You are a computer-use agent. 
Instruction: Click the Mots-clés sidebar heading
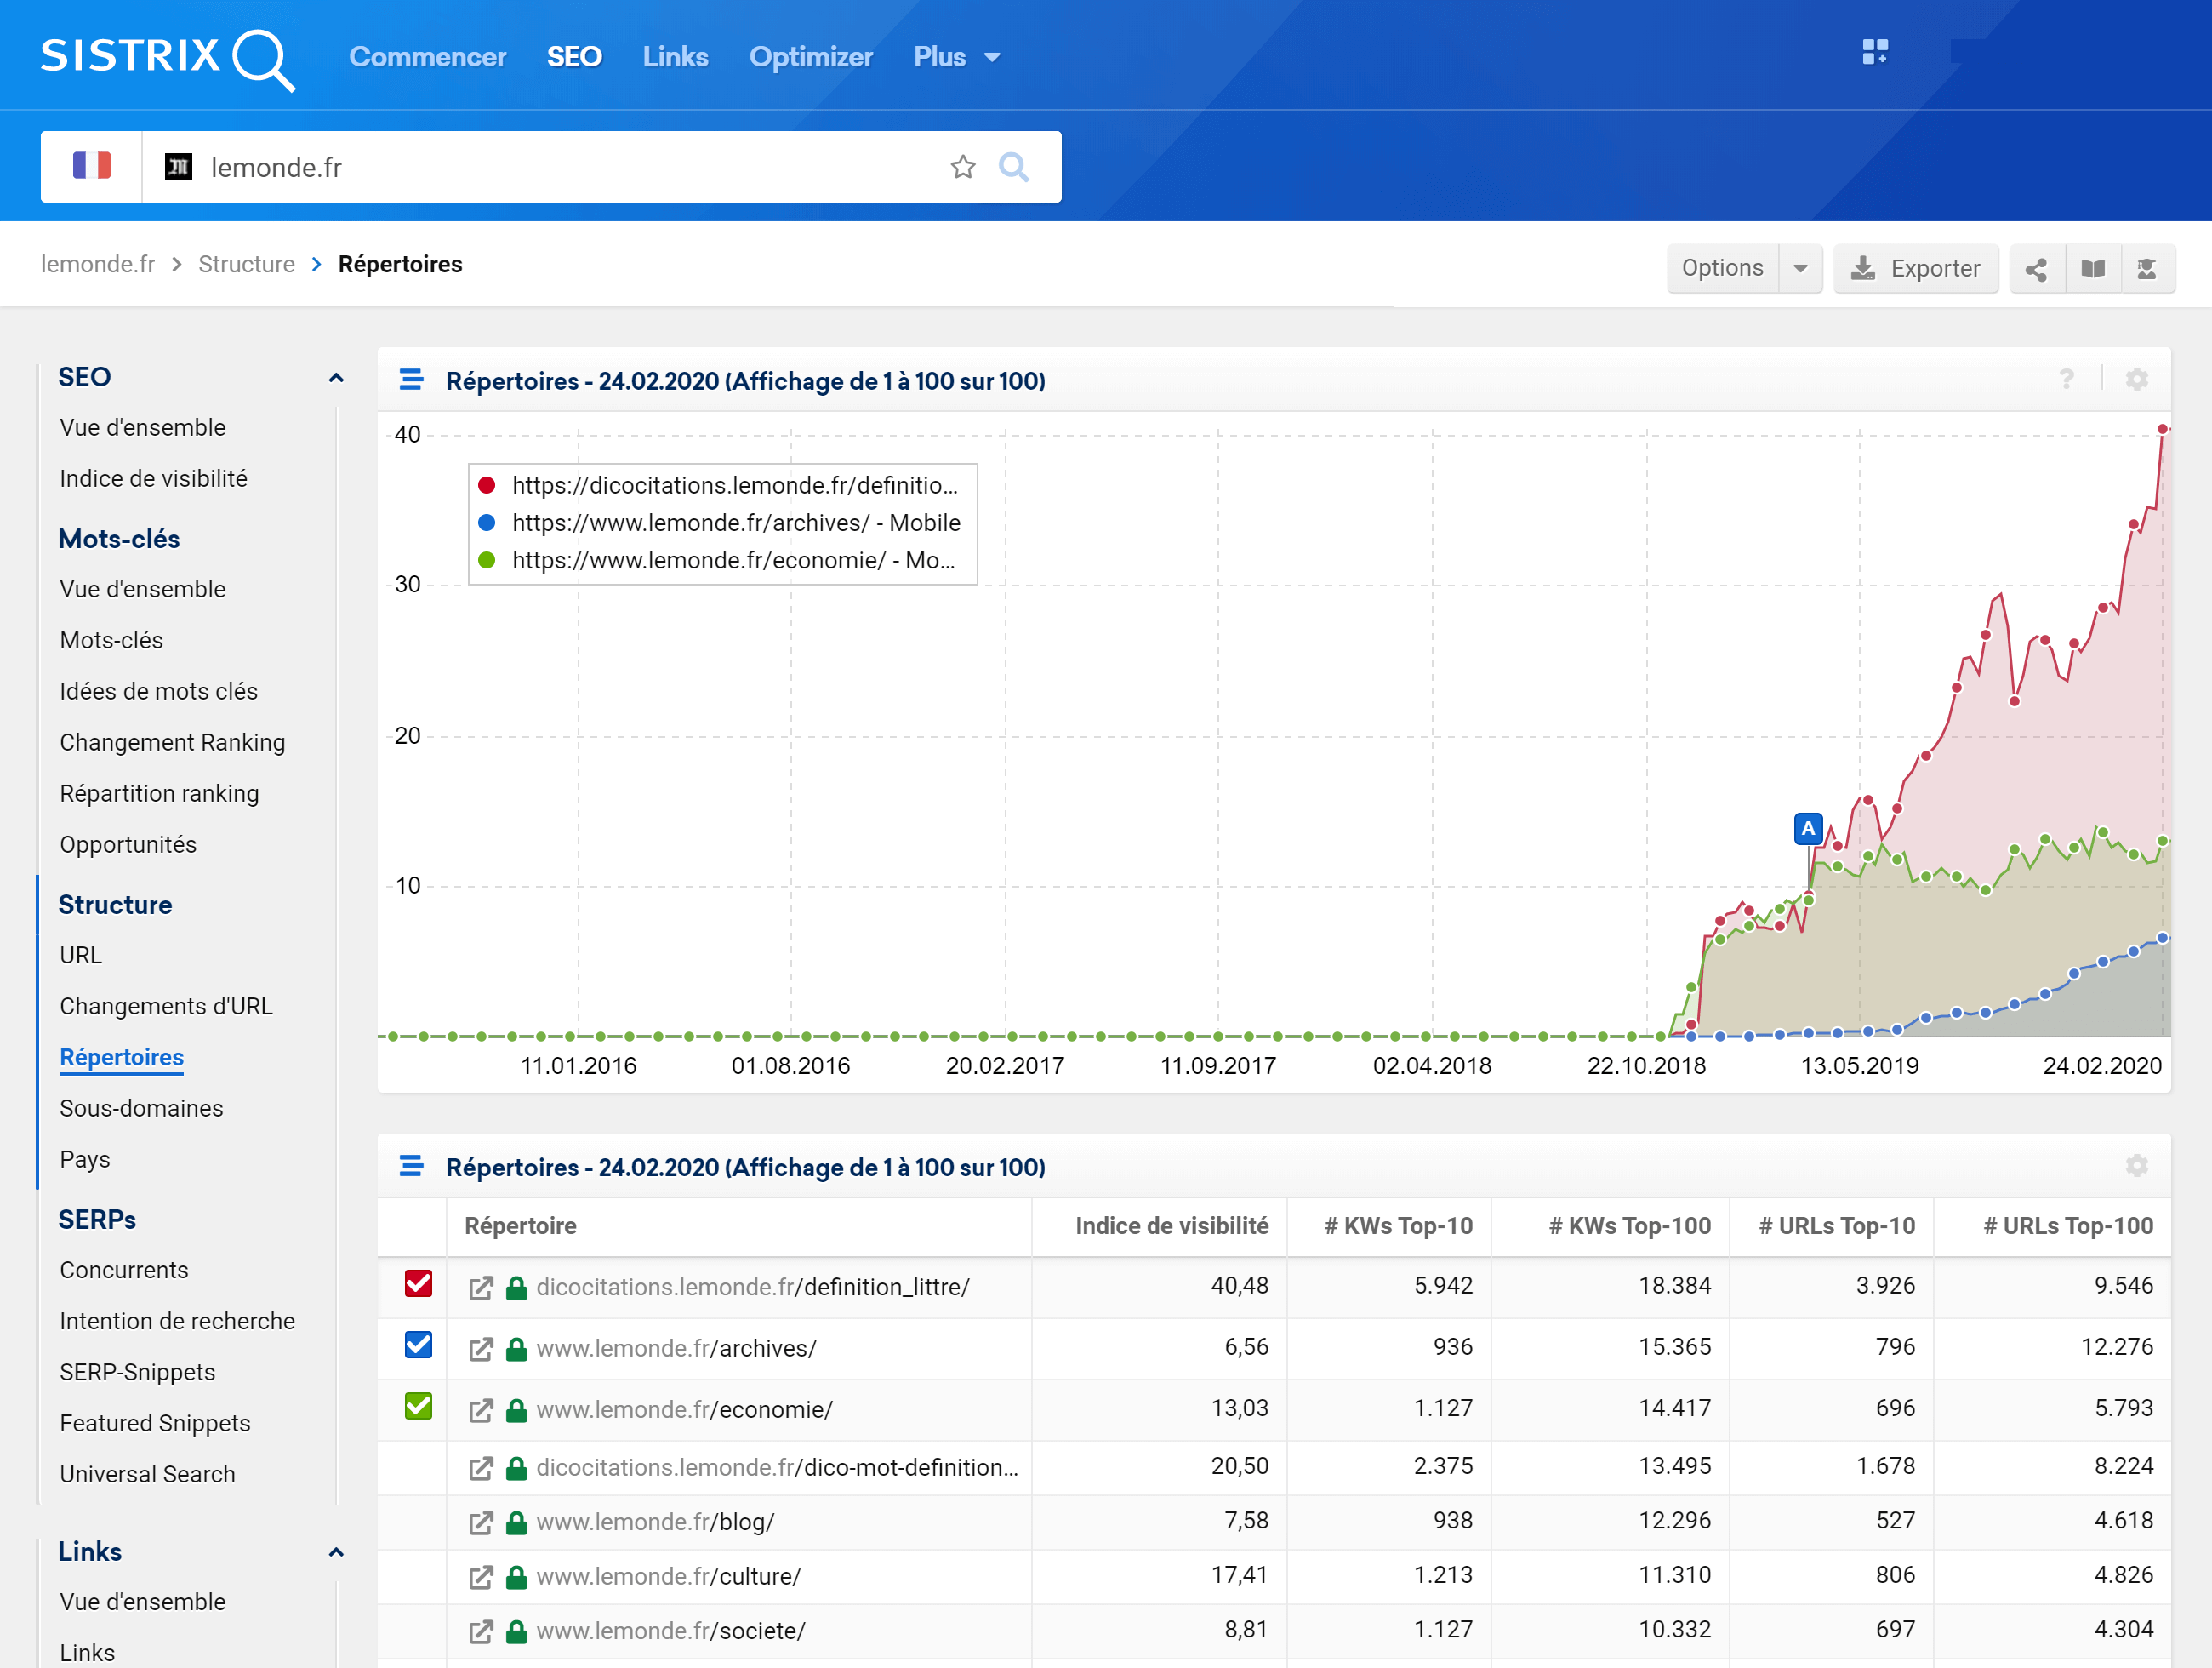click(119, 539)
